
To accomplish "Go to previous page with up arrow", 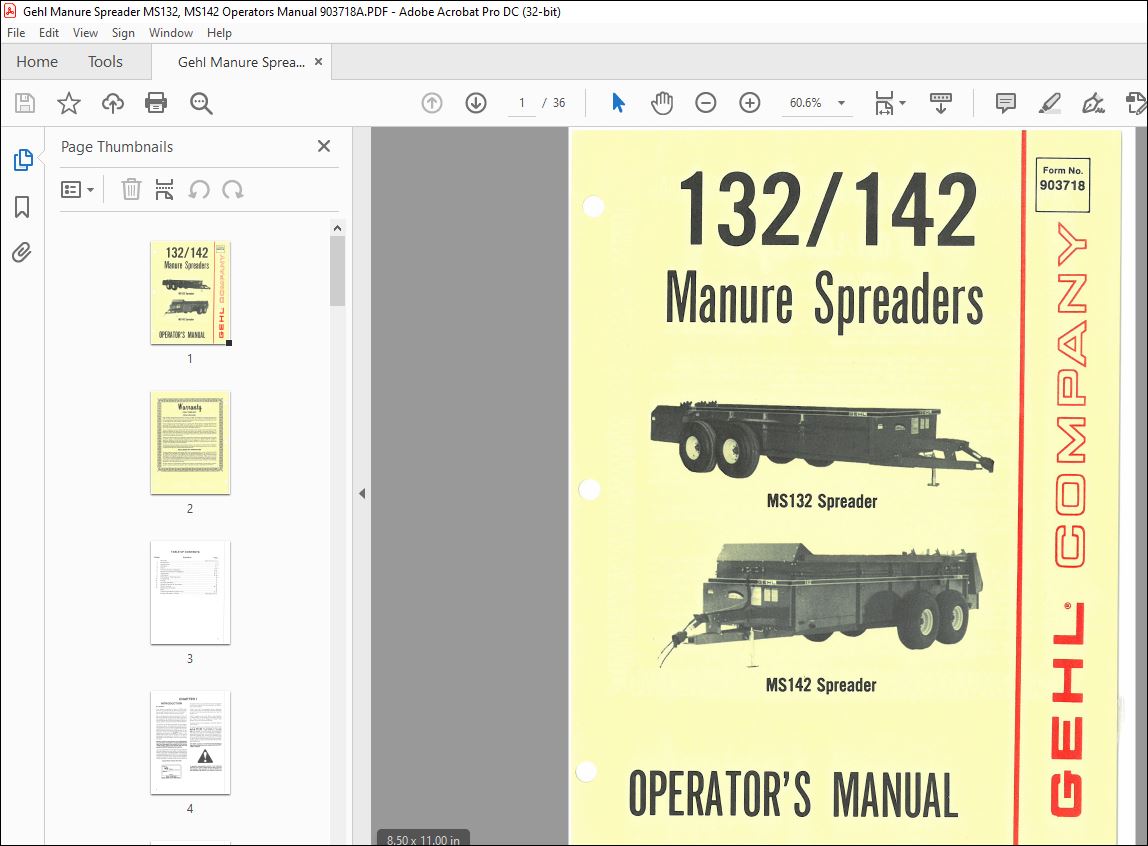I will click(432, 103).
